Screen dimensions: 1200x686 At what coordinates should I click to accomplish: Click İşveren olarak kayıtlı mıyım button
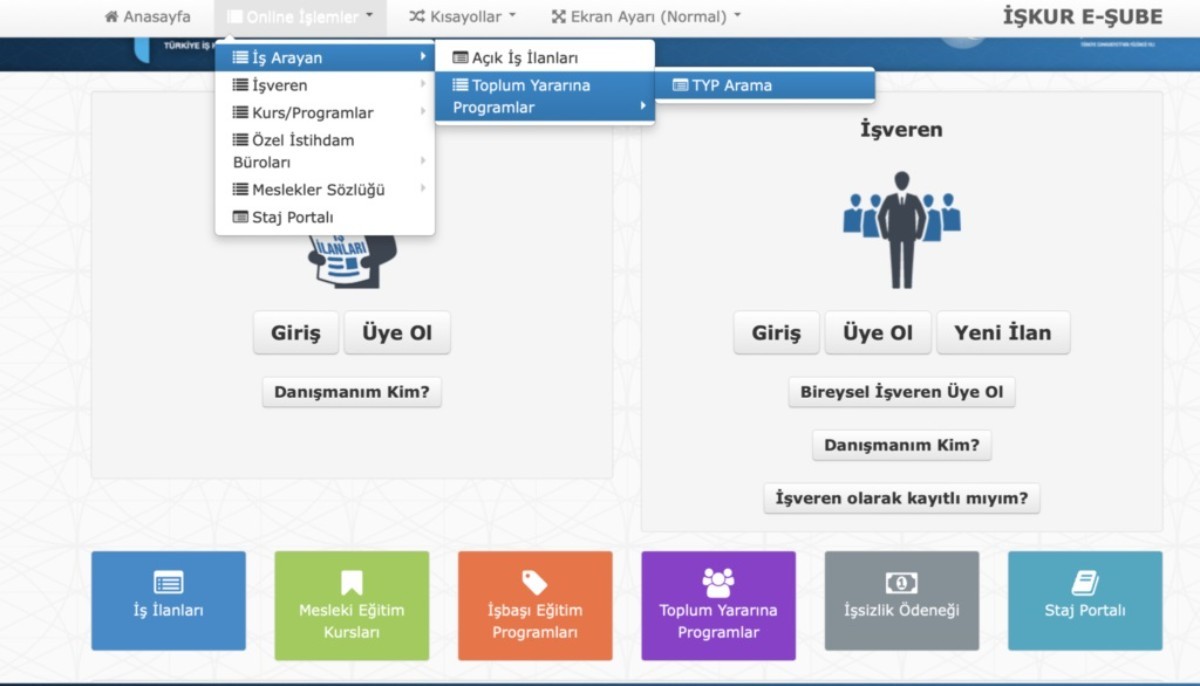point(902,497)
